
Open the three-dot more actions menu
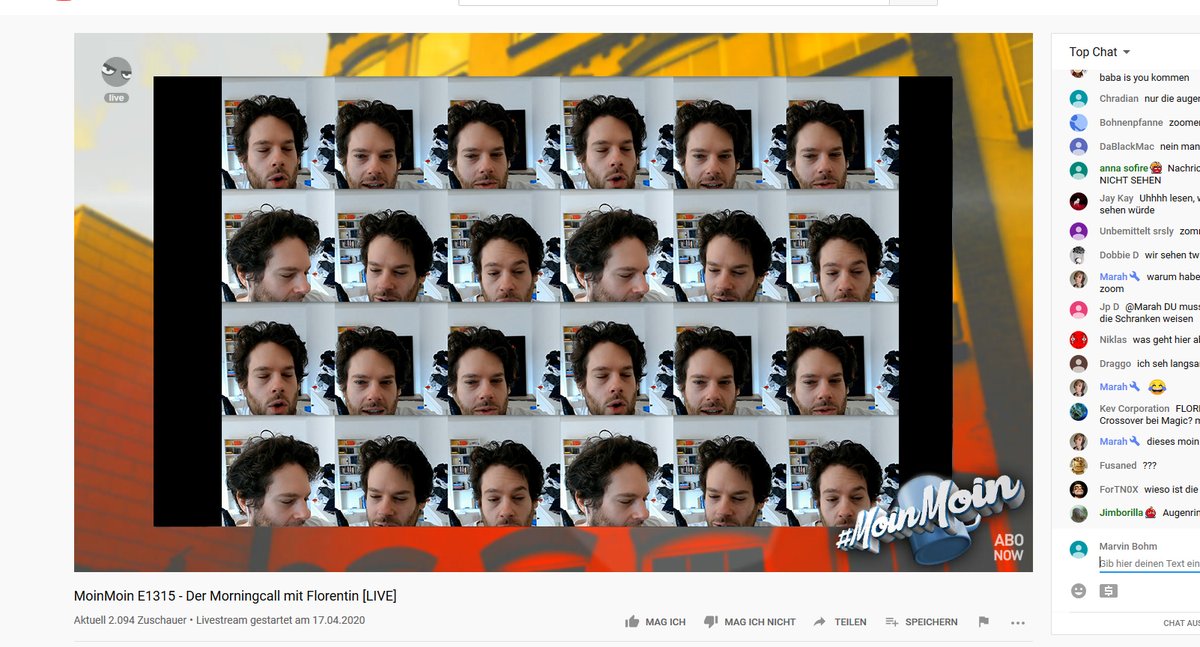[1018, 622]
